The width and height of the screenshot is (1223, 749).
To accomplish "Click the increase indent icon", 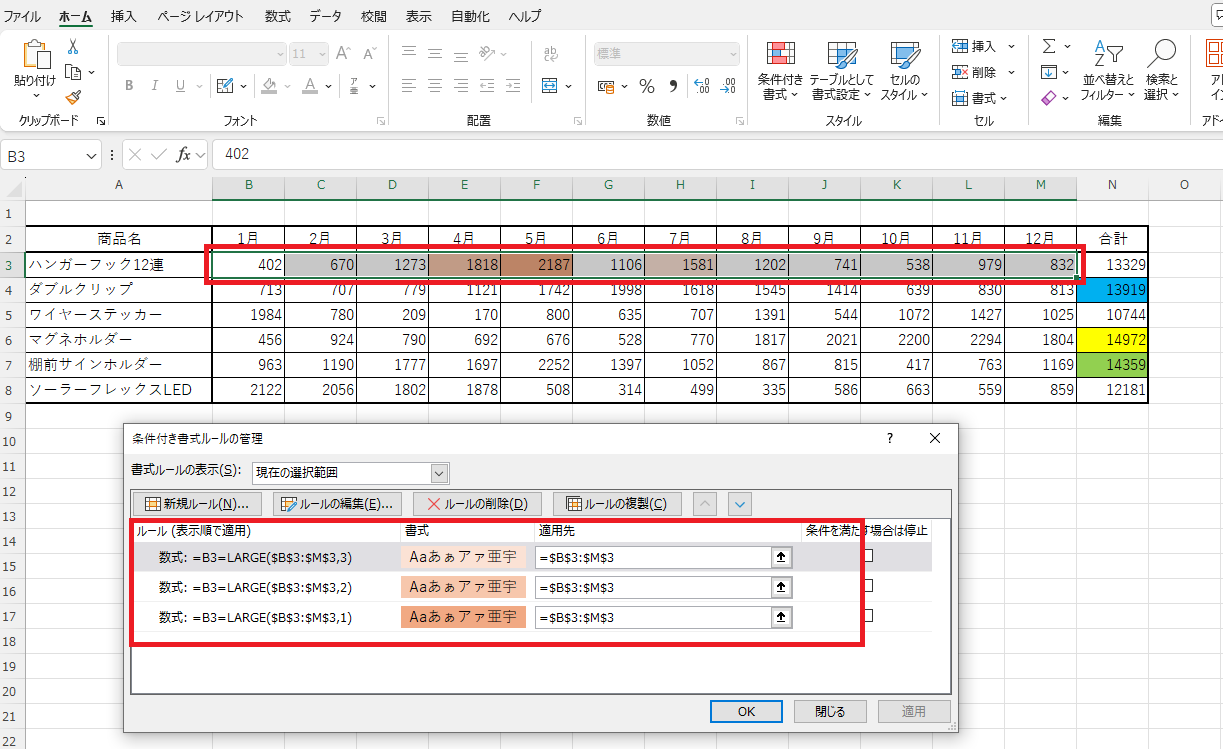I will (515, 86).
